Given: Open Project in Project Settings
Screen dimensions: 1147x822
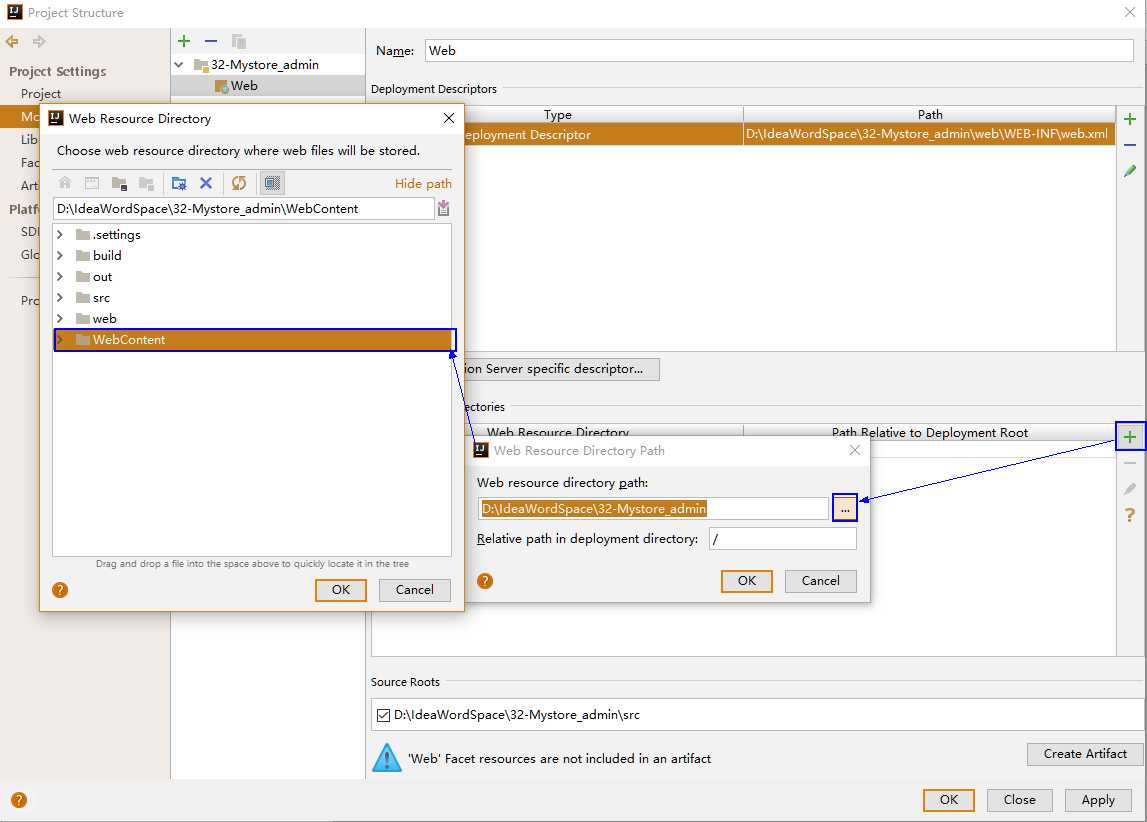Looking at the screenshot, I should click(41, 94).
